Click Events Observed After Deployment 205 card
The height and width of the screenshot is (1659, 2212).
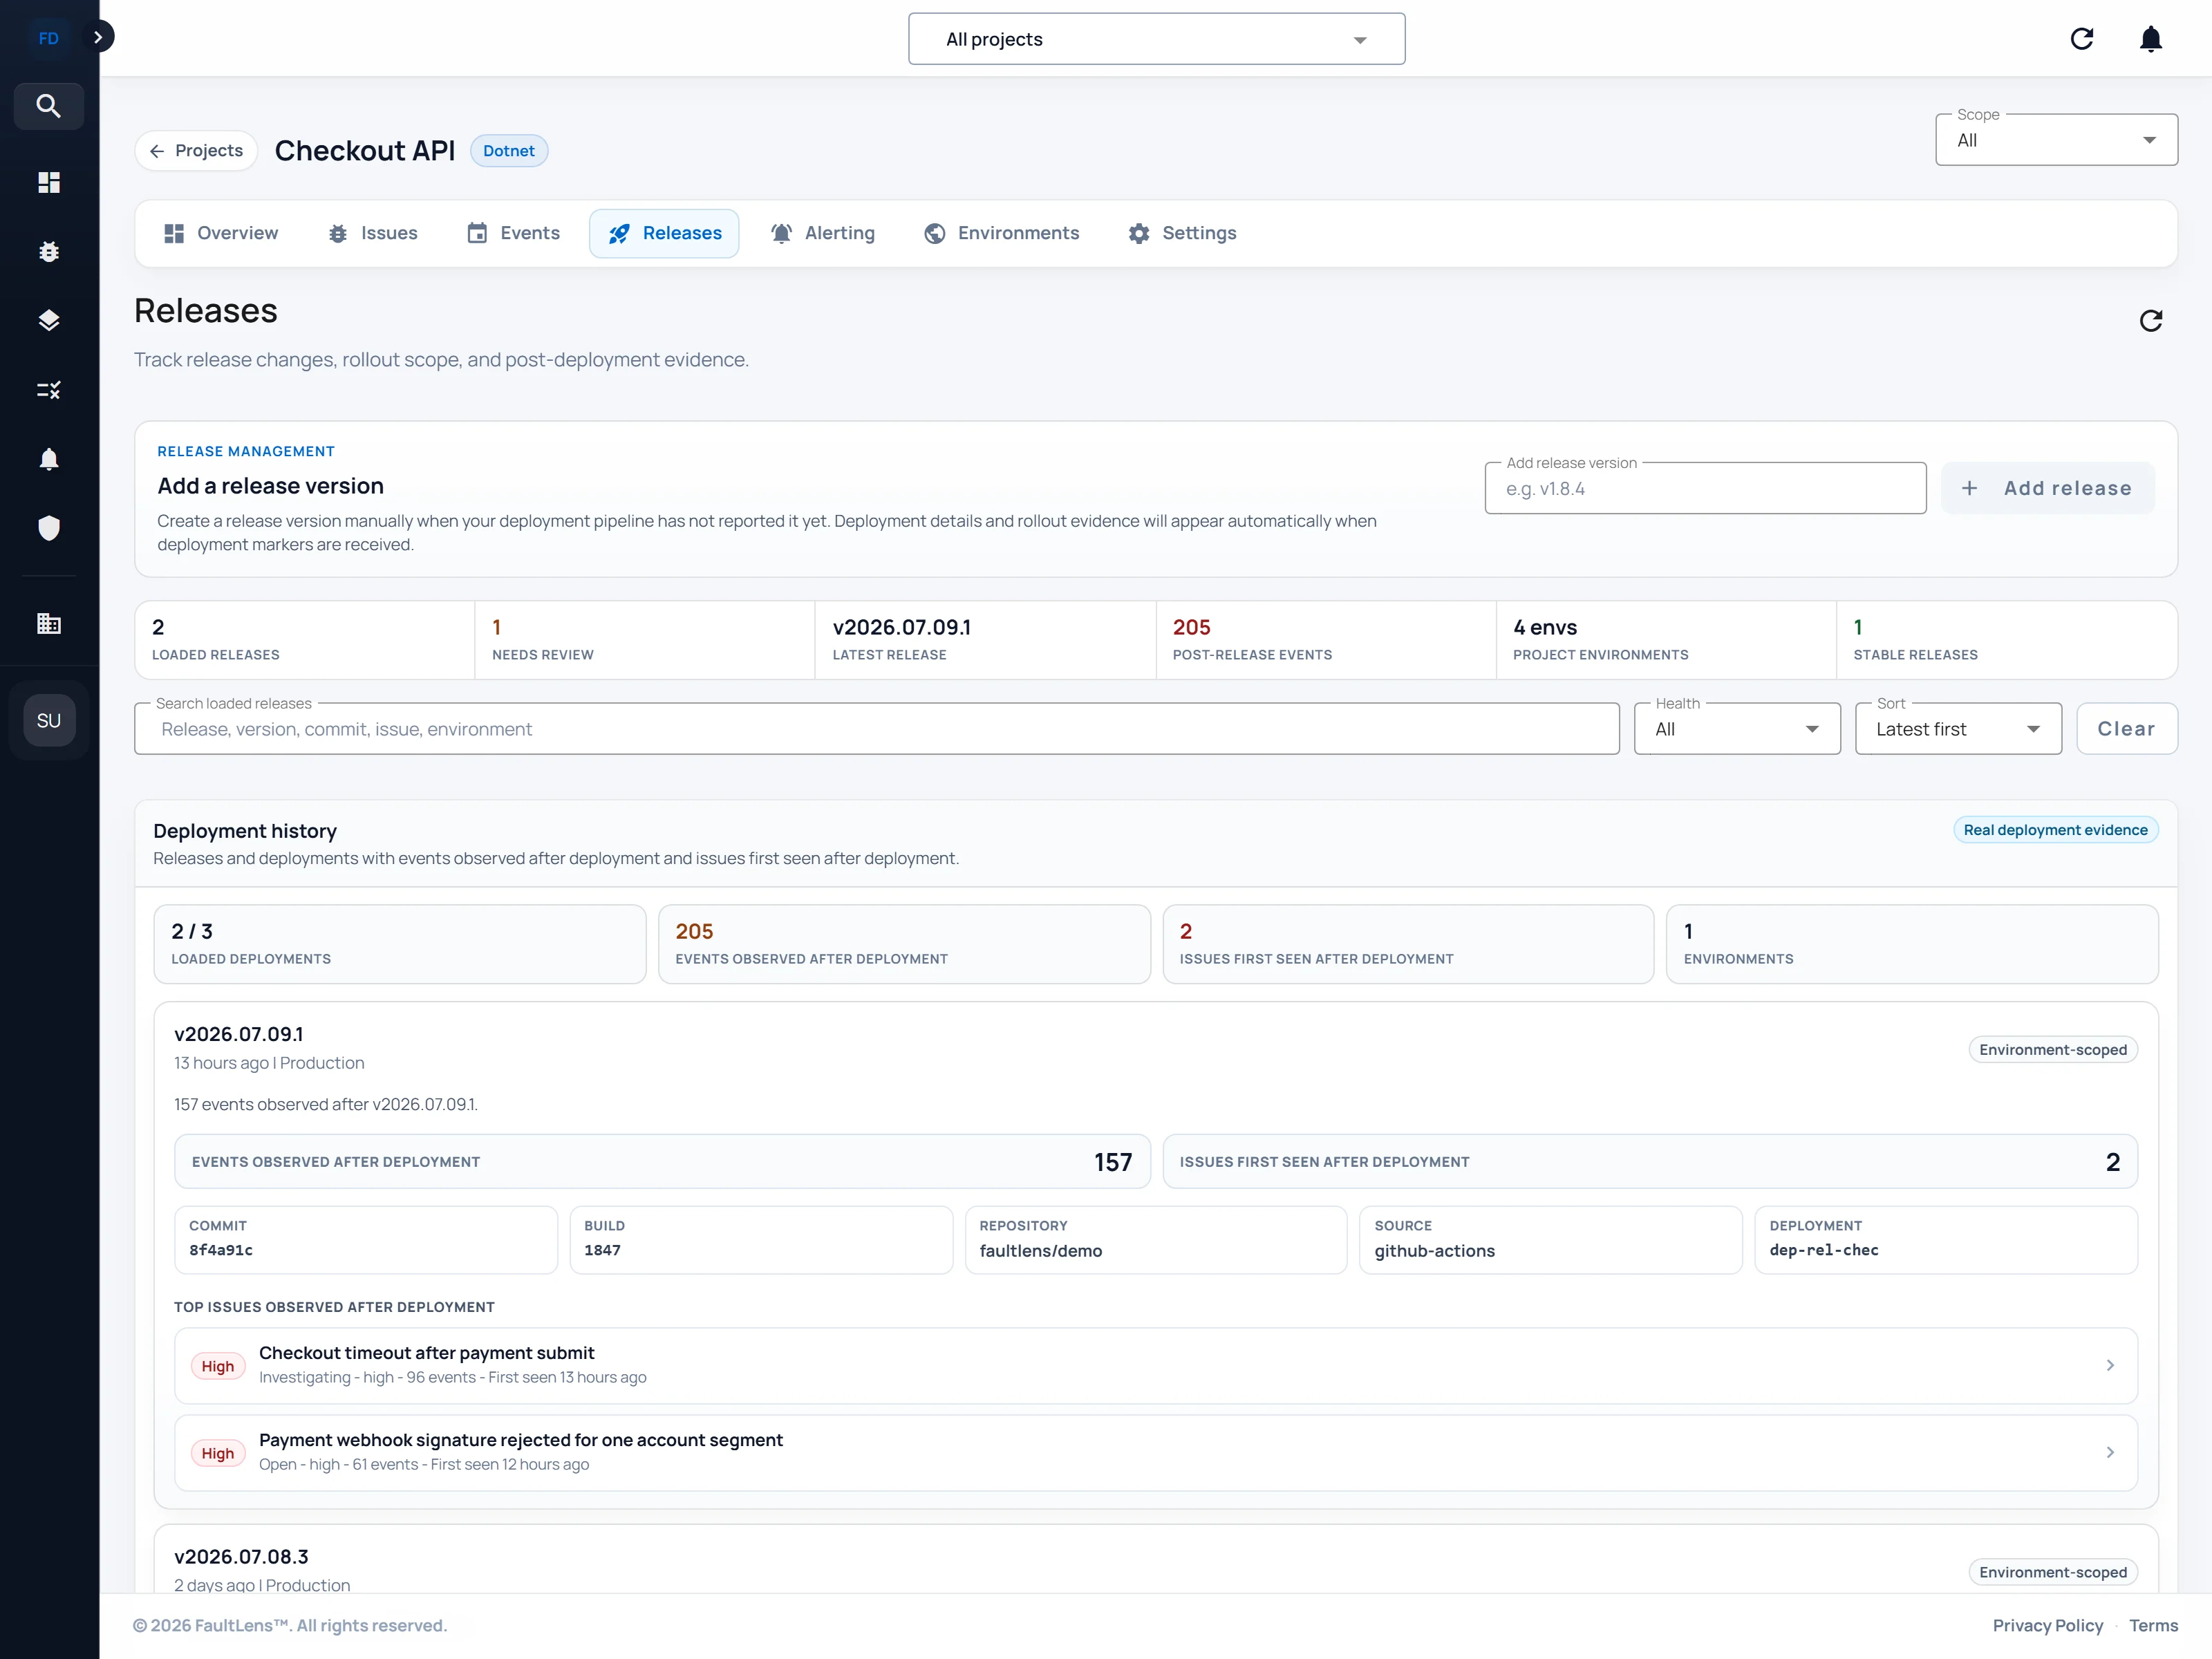pyautogui.click(x=904, y=944)
